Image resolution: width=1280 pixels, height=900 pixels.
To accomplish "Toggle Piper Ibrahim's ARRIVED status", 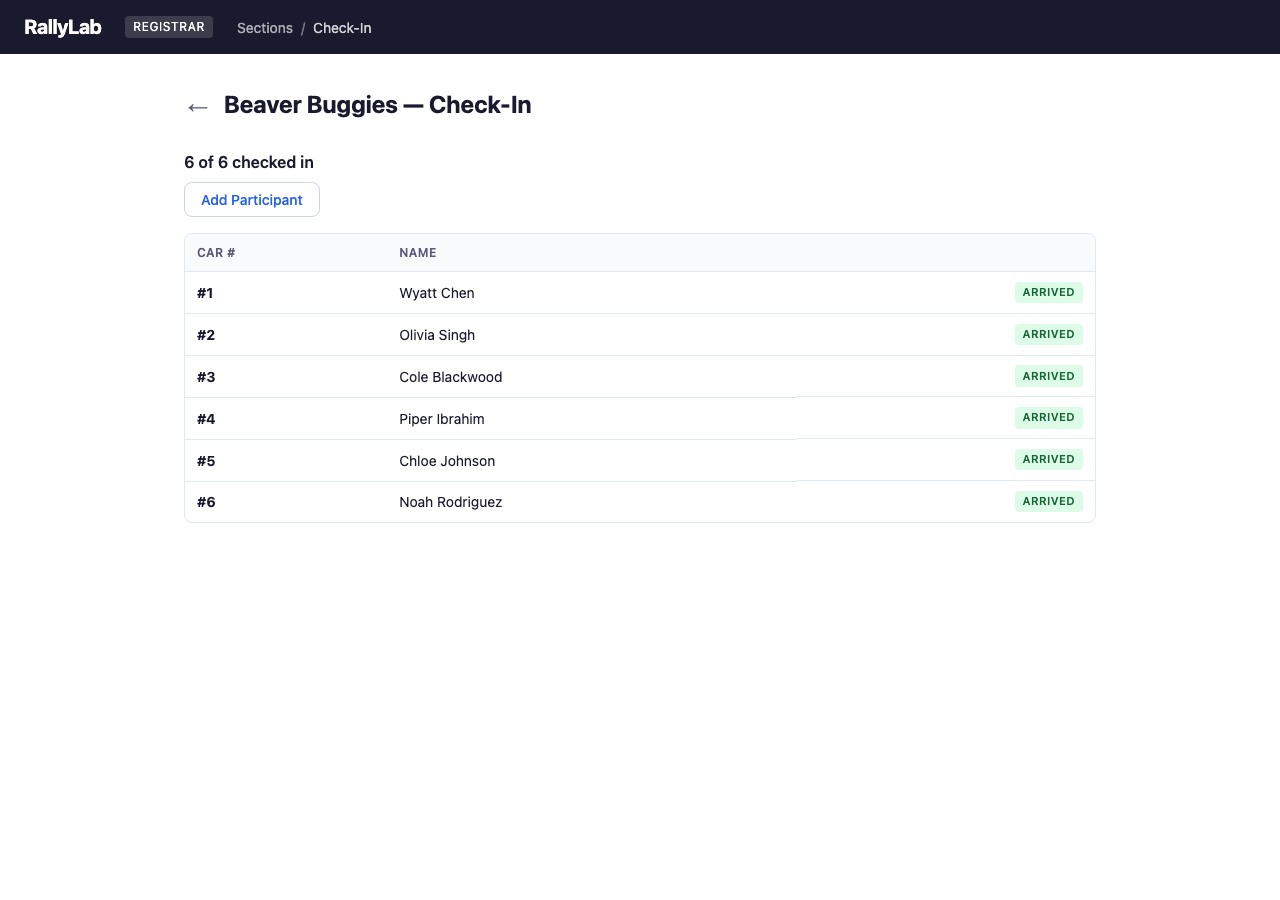I will pyautogui.click(x=1048, y=417).
